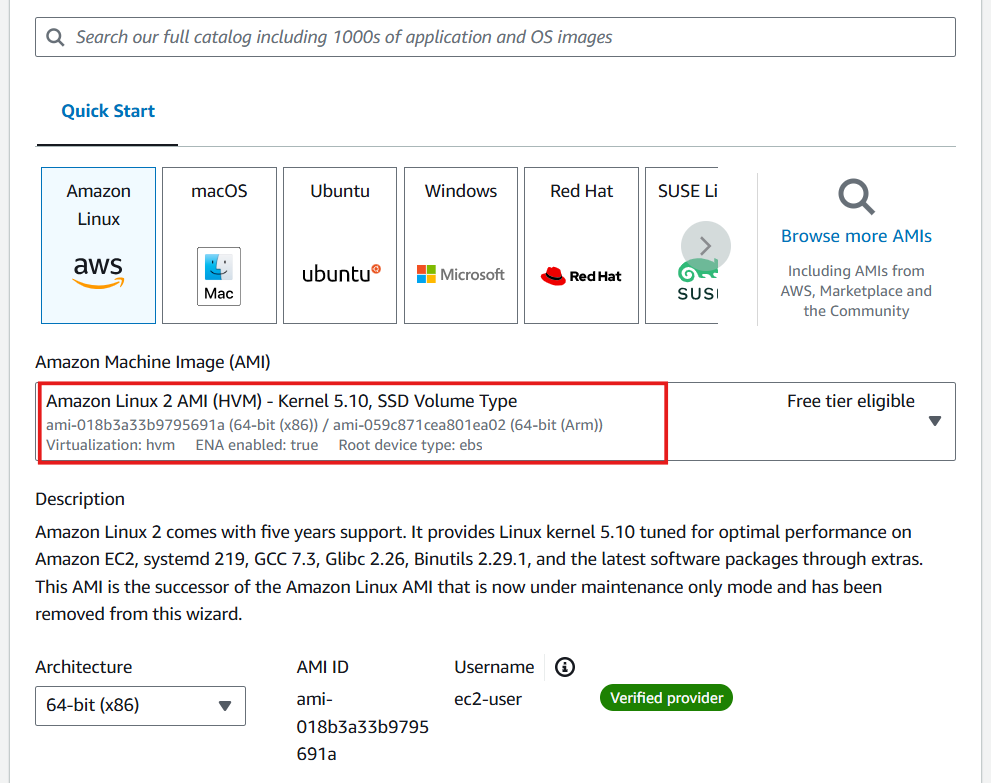Click the ec2-user username value
This screenshot has width=991, height=783.
[x=488, y=700]
